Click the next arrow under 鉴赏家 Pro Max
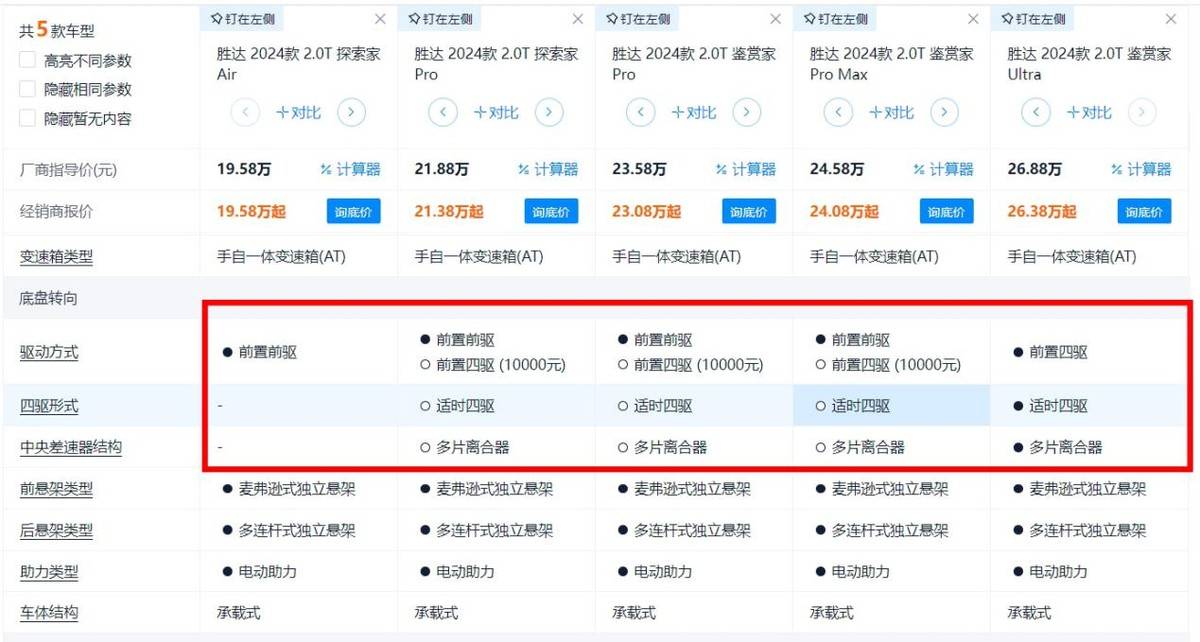 tap(945, 113)
